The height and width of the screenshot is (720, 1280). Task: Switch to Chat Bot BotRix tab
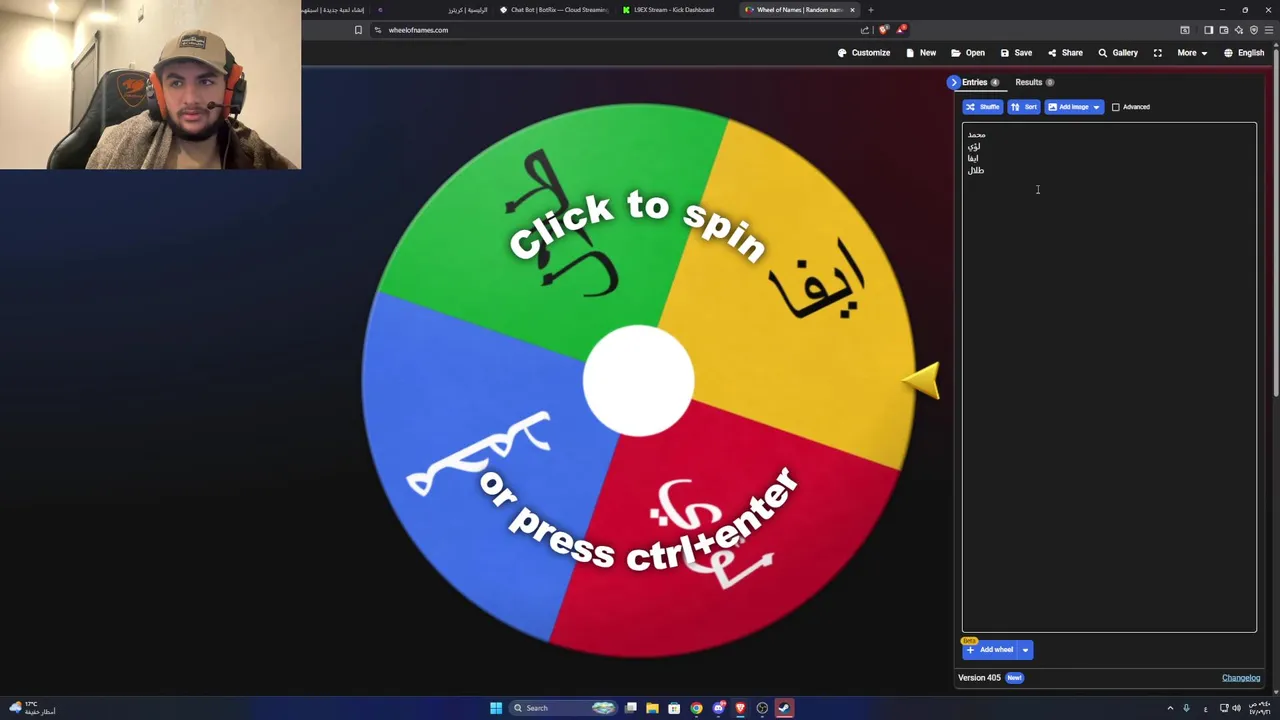(555, 10)
